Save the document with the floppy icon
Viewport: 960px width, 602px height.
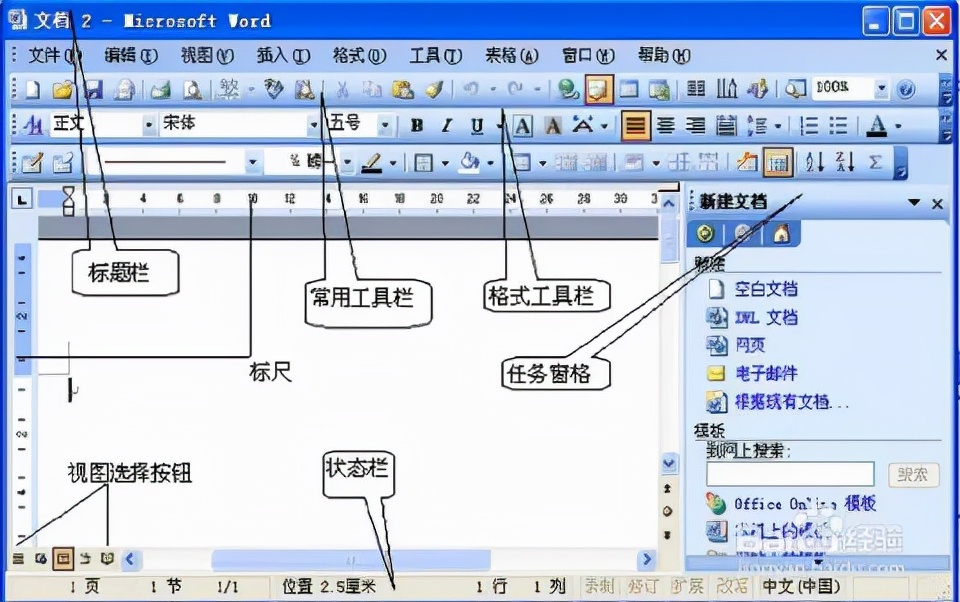click(x=92, y=89)
